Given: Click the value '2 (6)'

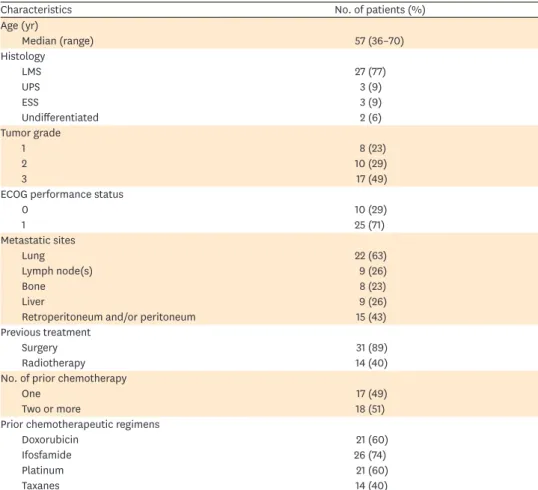Looking at the screenshot, I should coord(371,118).
